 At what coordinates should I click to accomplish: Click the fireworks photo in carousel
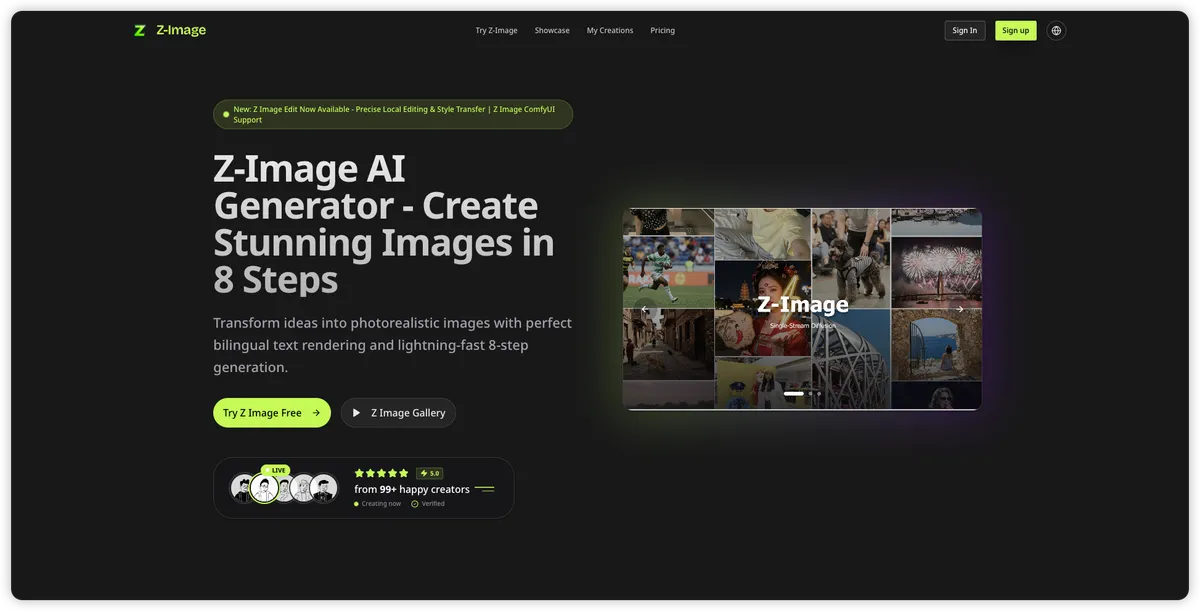[936, 272]
